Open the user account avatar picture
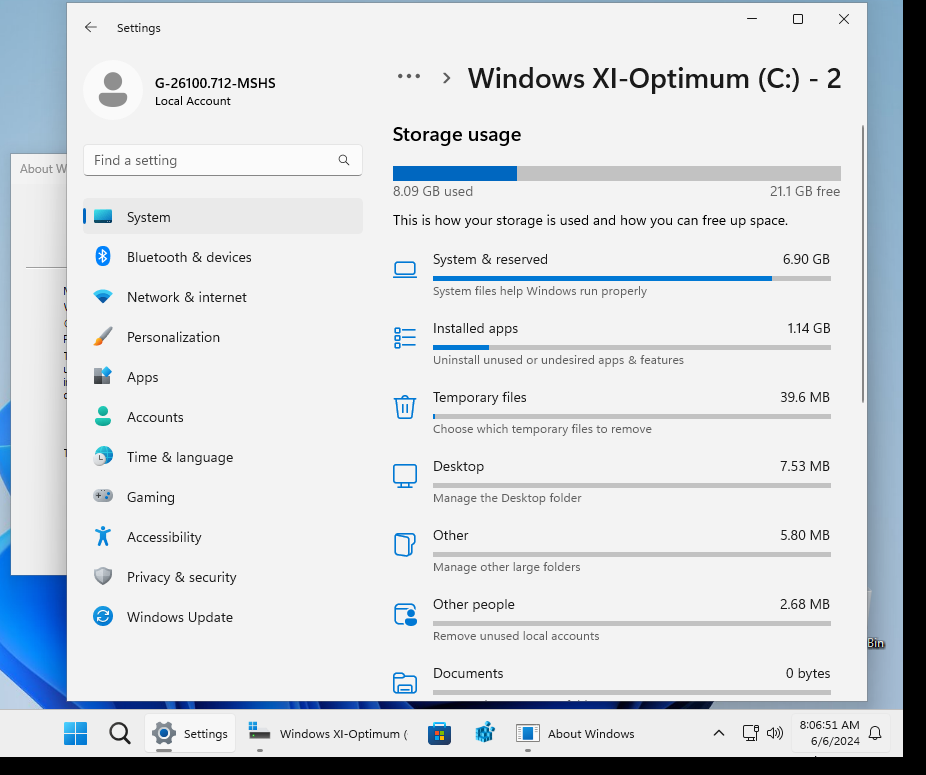 113,90
